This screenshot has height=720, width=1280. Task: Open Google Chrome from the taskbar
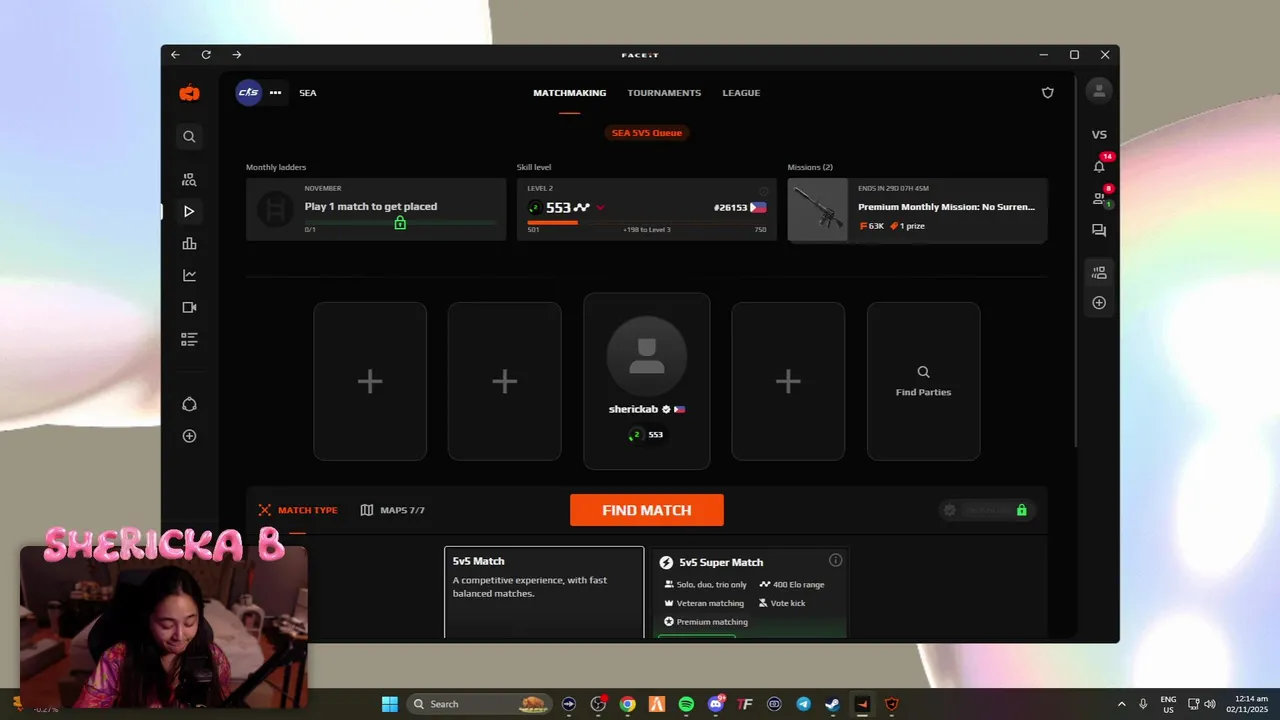(x=627, y=704)
